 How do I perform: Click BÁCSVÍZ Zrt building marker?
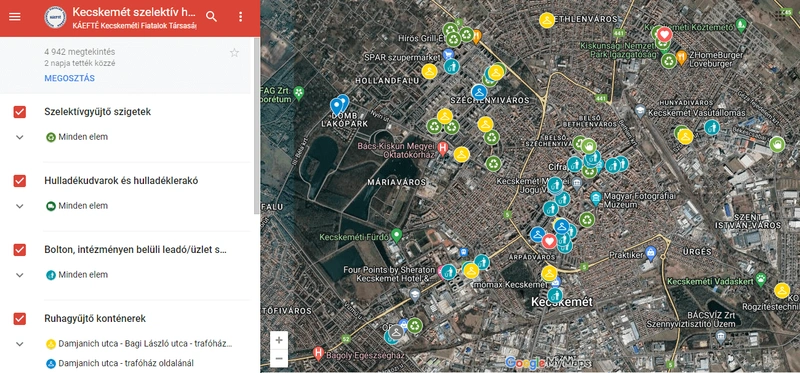pyautogui.click(x=720, y=336)
